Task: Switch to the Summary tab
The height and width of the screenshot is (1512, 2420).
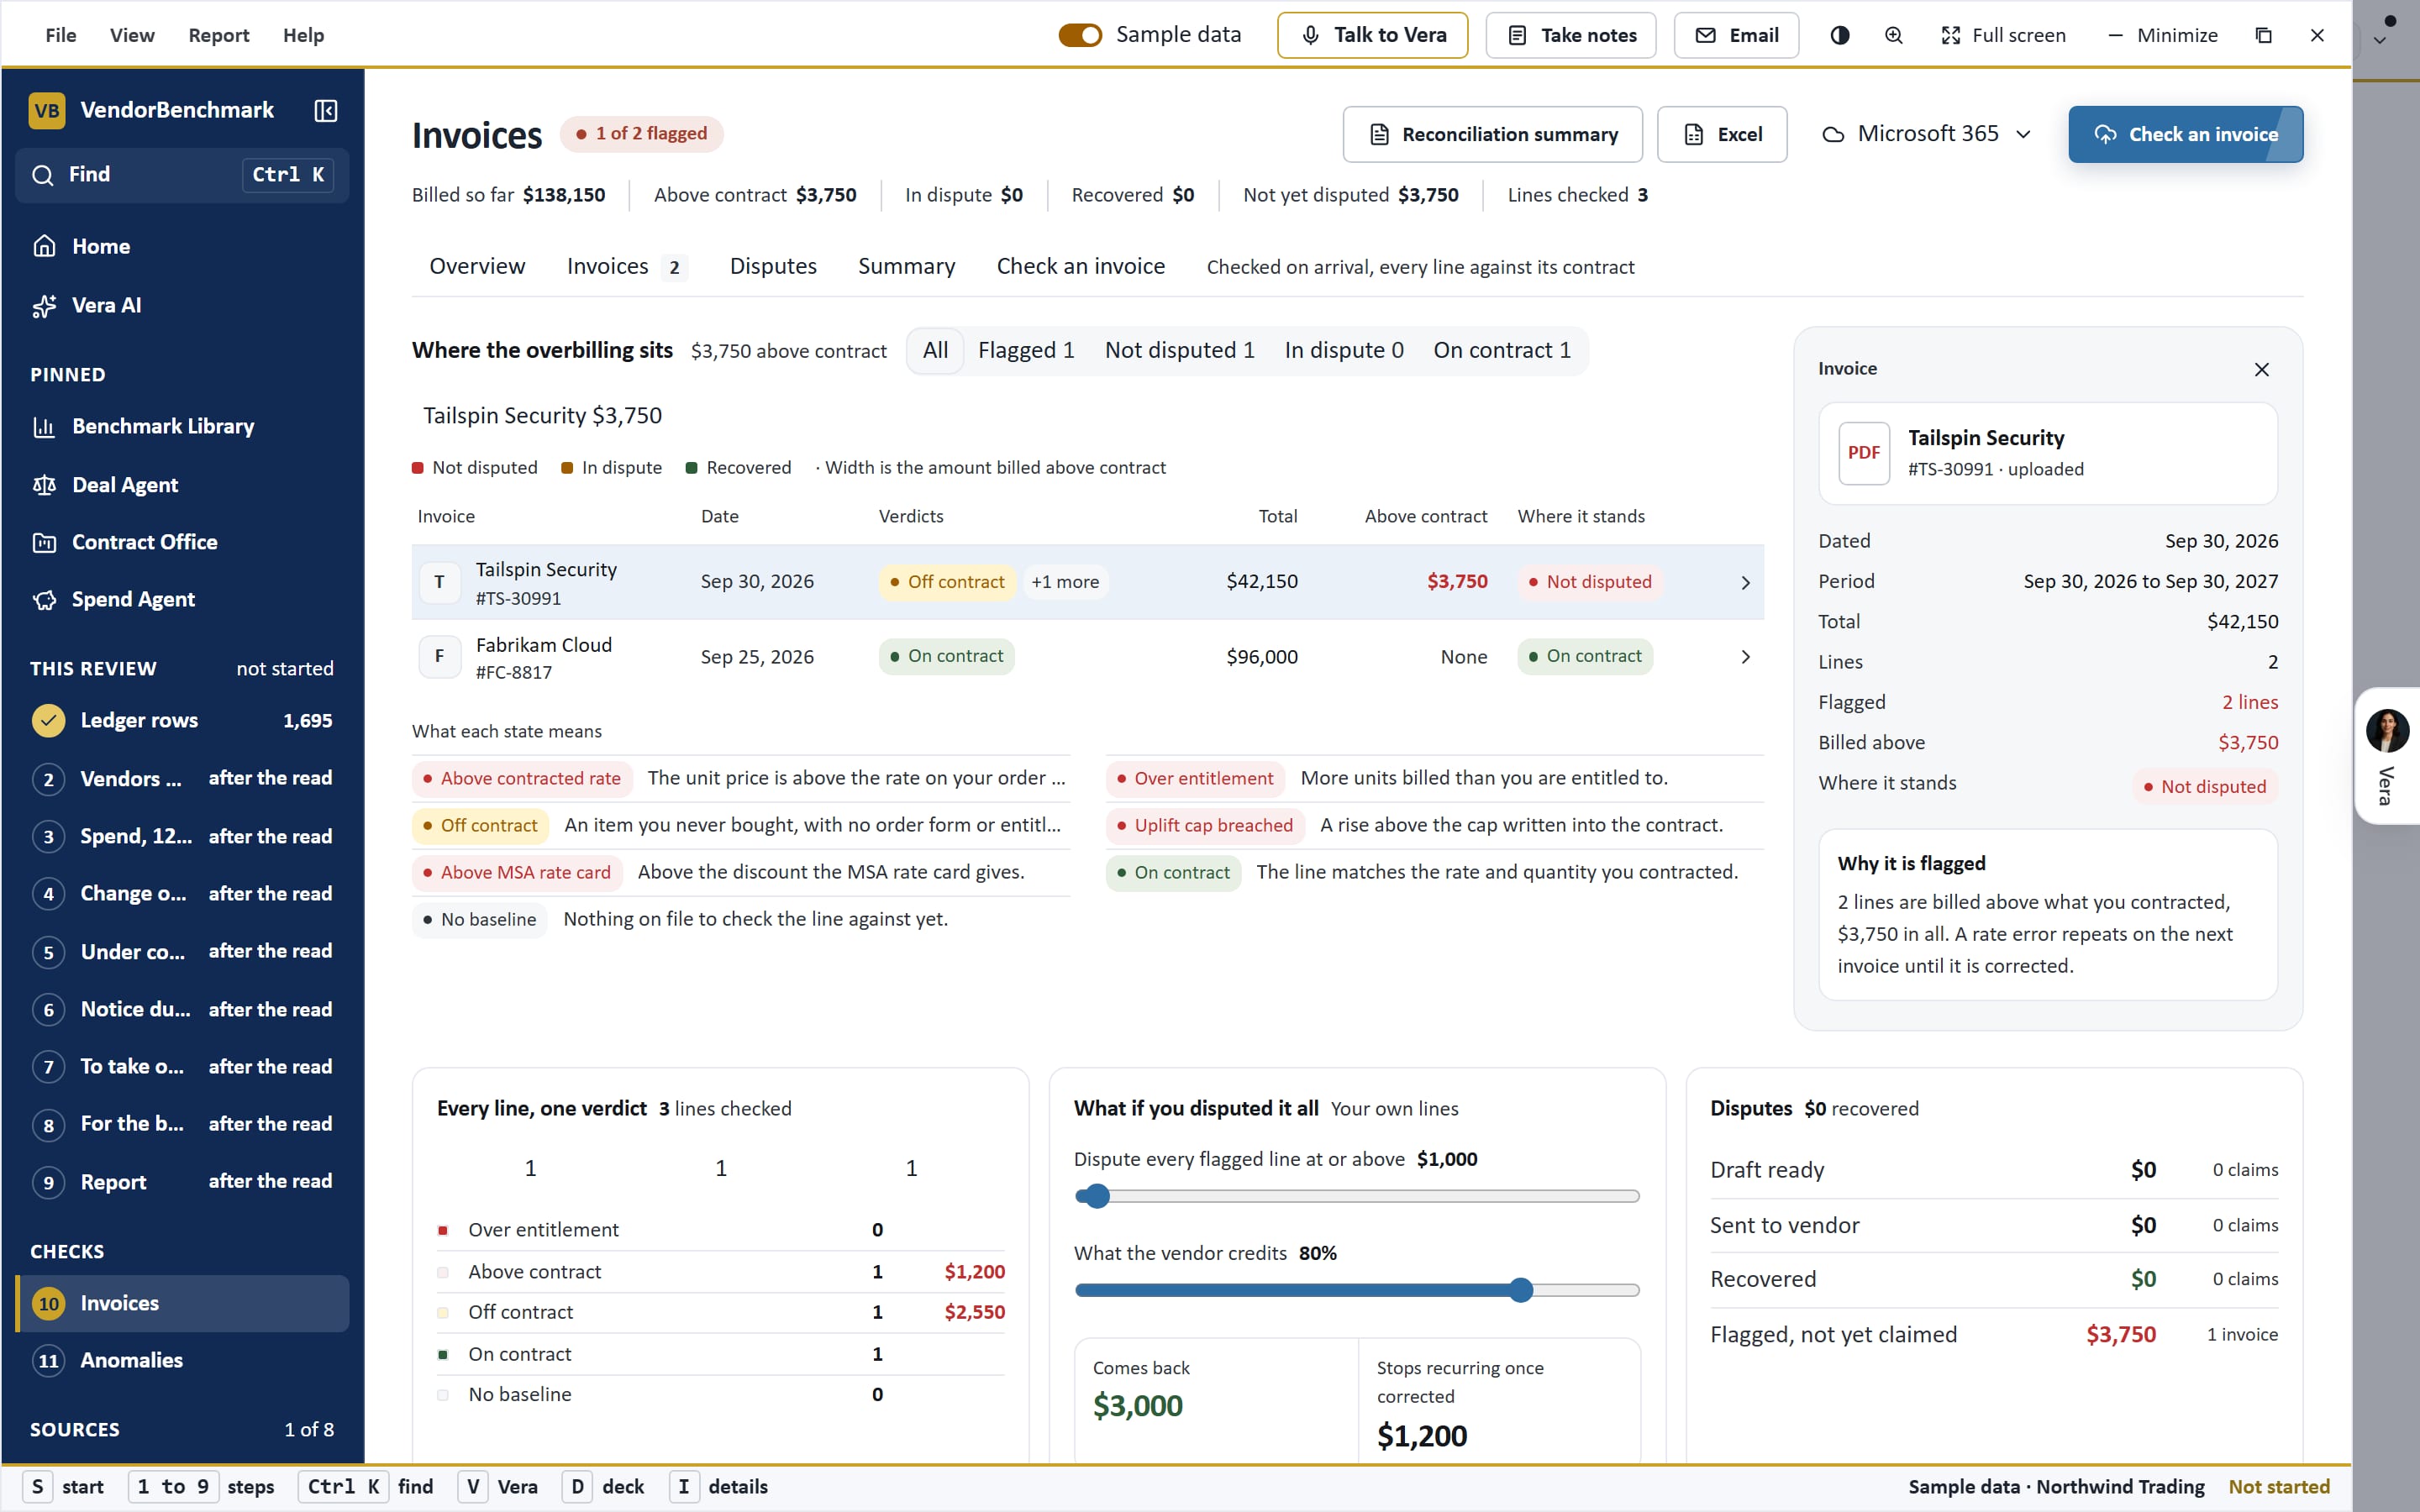Action: pyautogui.click(x=906, y=266)
